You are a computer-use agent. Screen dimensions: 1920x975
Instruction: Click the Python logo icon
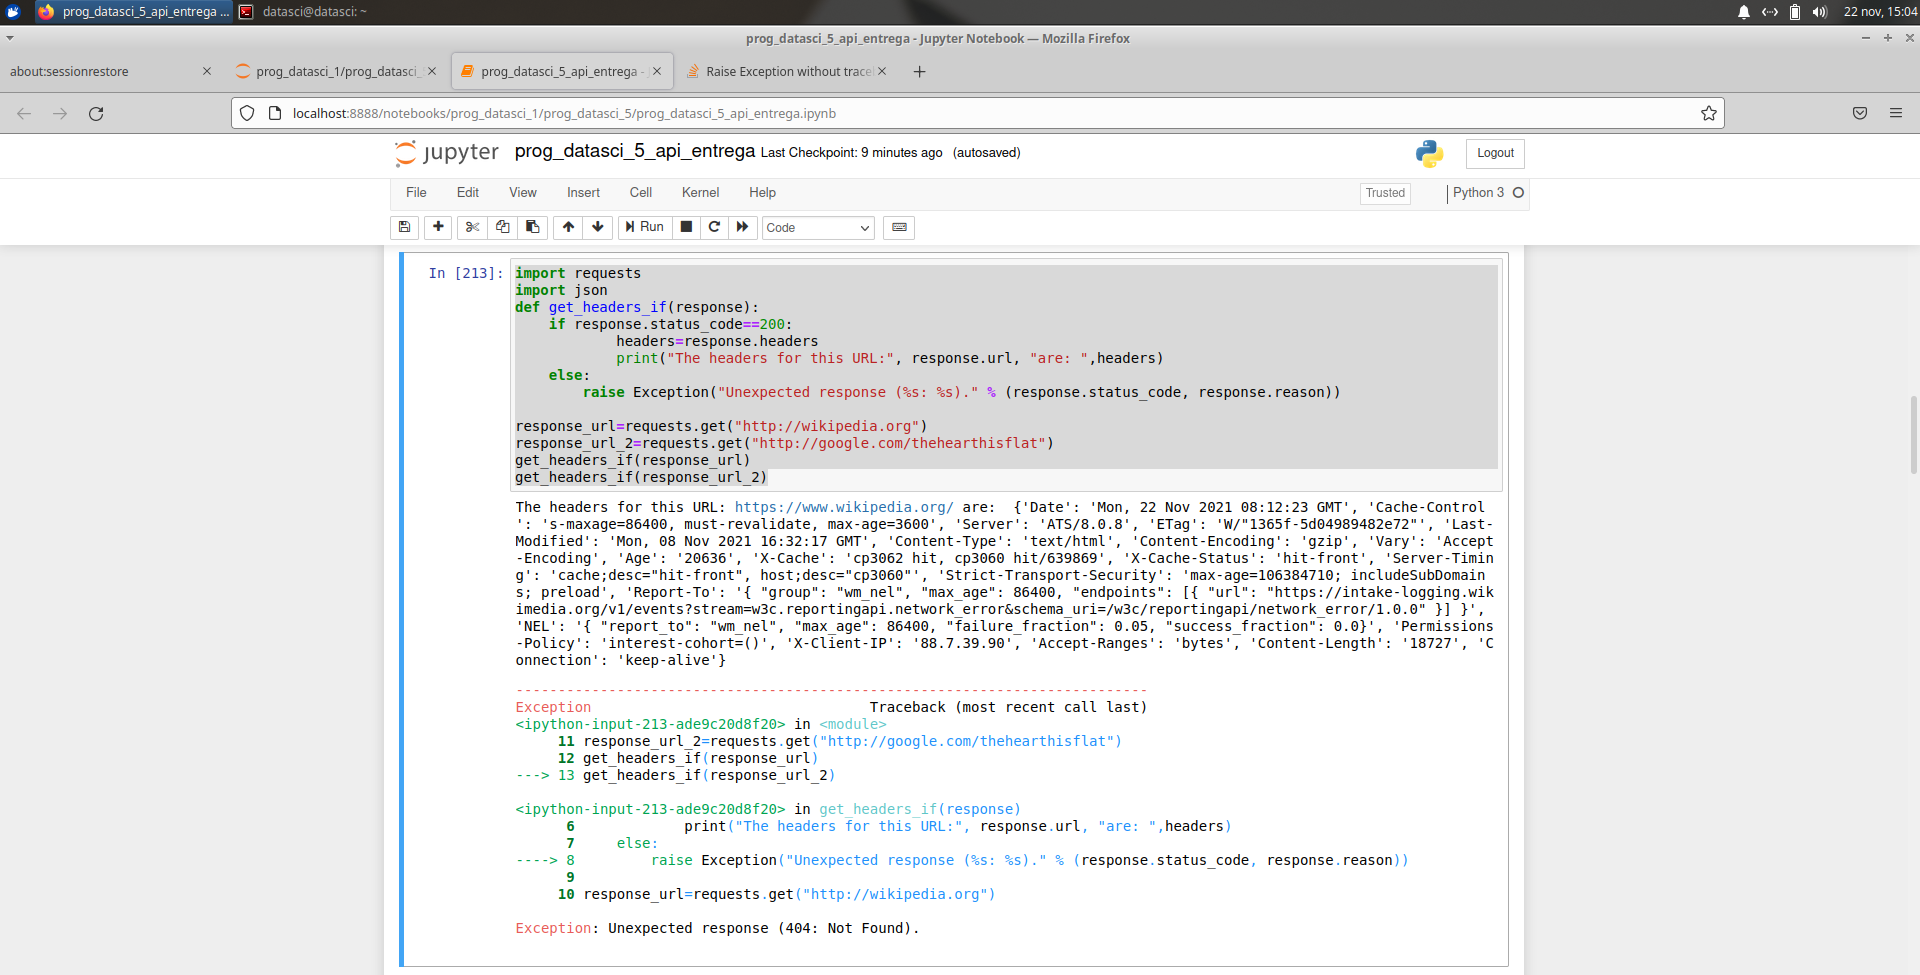[x=1430, y=153]
